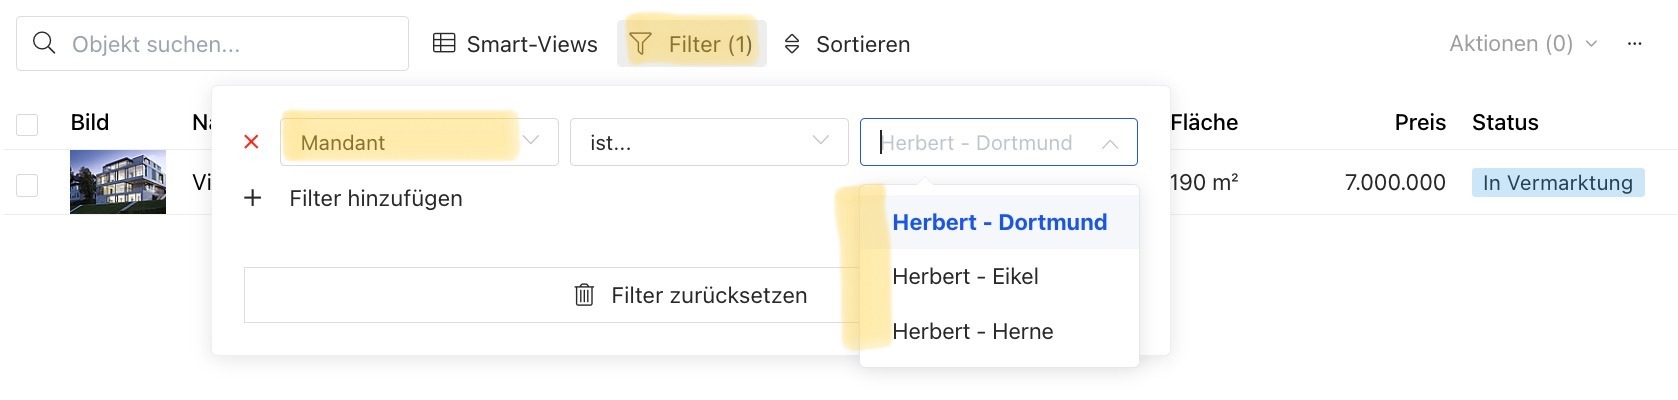The height and width of the screenshot is (400, 1678).
Task: Click trash icon in Filter zurücksetzen
Action: point(585,295)
